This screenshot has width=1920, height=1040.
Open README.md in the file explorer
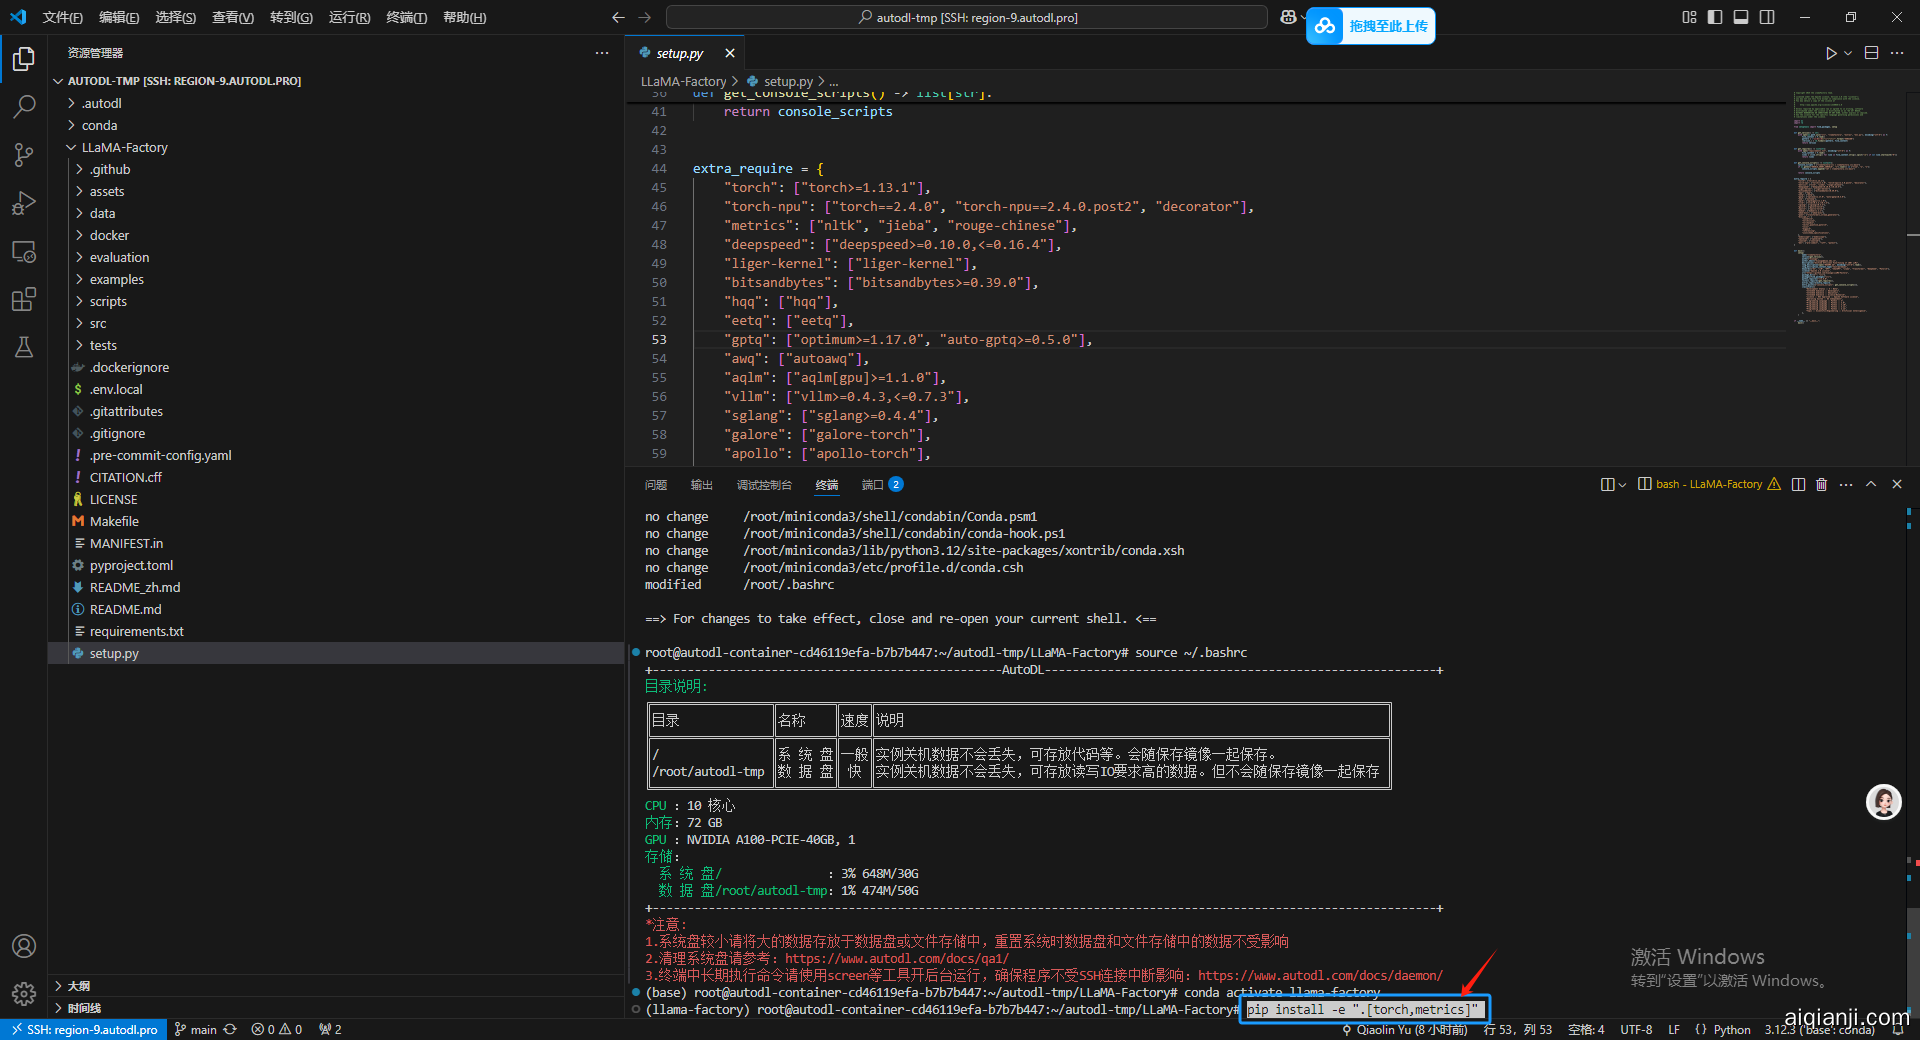pyautogui.click(x=125, y=609)
